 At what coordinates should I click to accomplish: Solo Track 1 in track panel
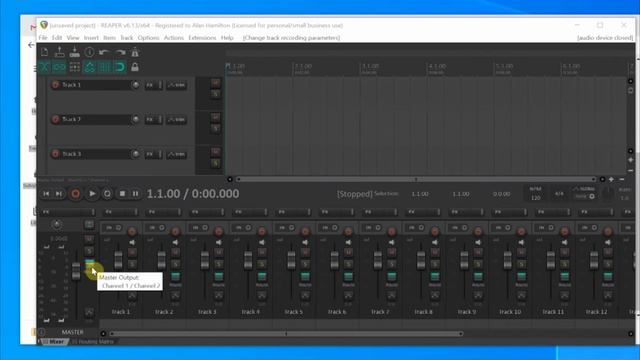click(x=216, y=94)
